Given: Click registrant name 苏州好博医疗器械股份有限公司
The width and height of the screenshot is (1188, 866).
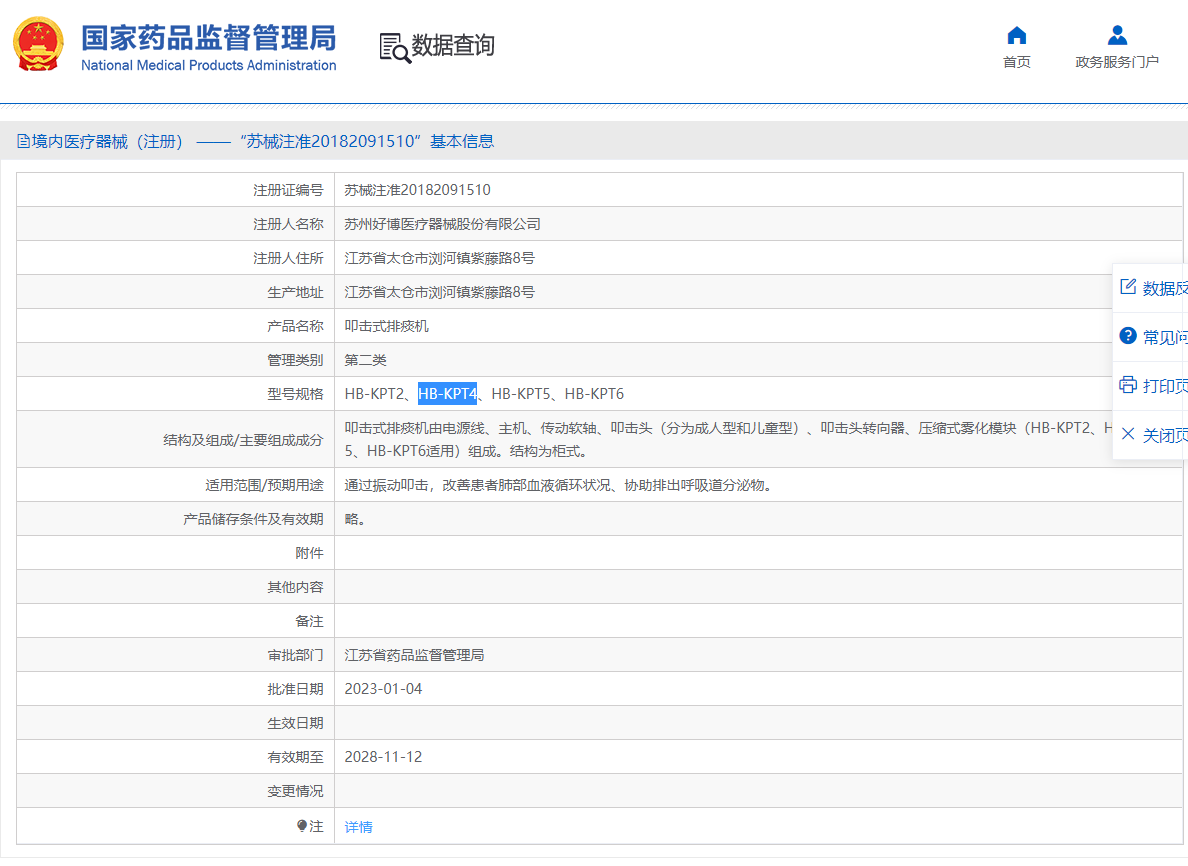Looking at the screenshot, I should 442,224.
